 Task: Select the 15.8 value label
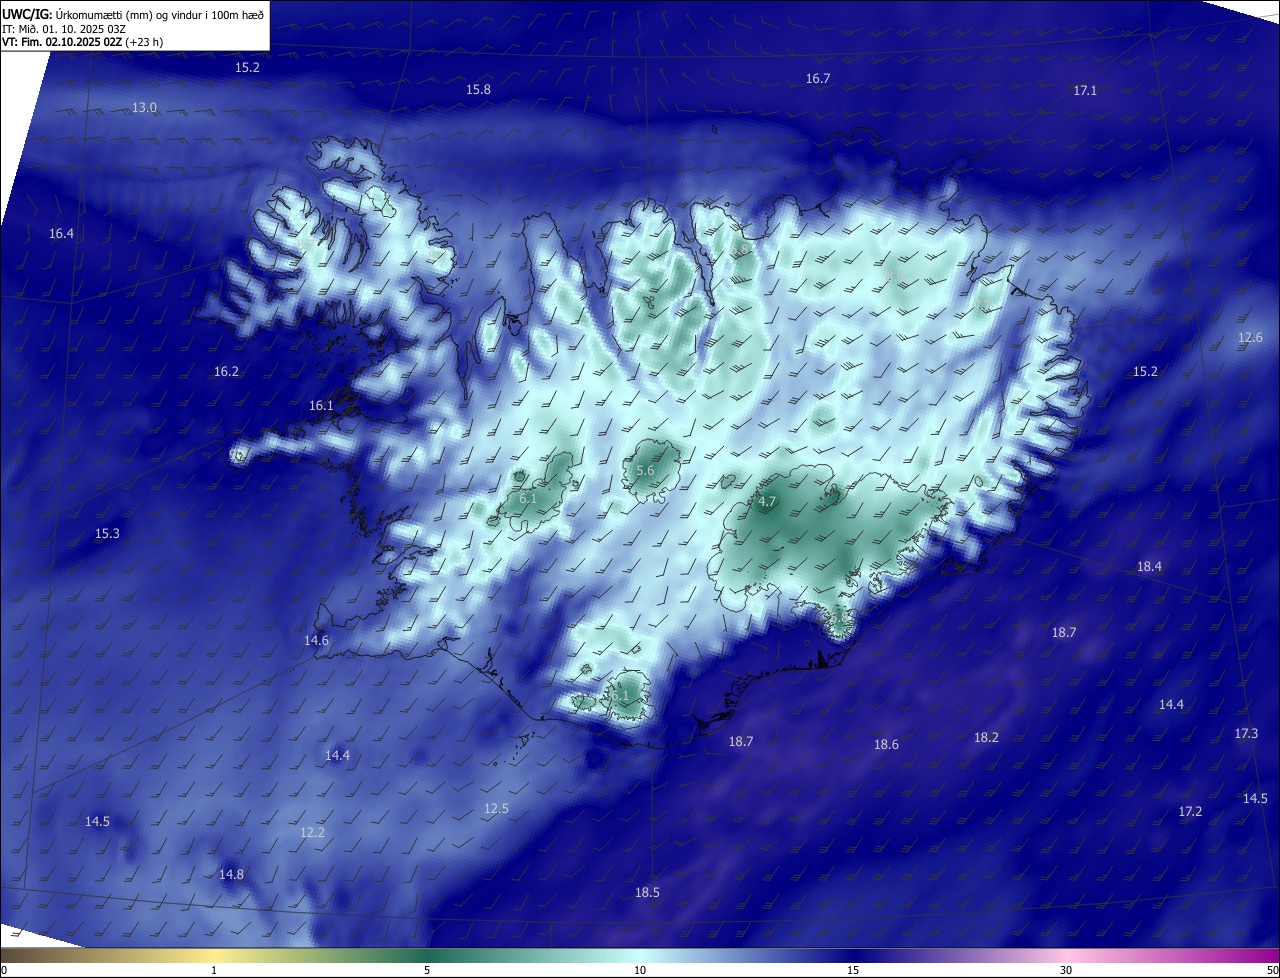tap(478, 89)
